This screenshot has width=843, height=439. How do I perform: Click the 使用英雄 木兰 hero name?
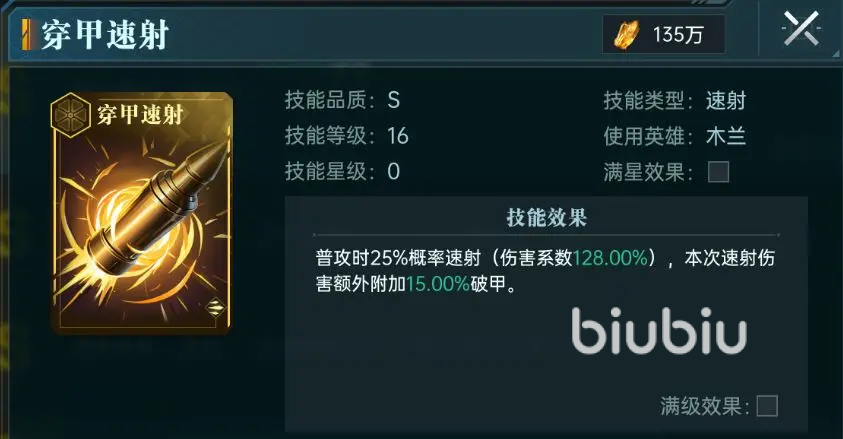pos(726,136)
